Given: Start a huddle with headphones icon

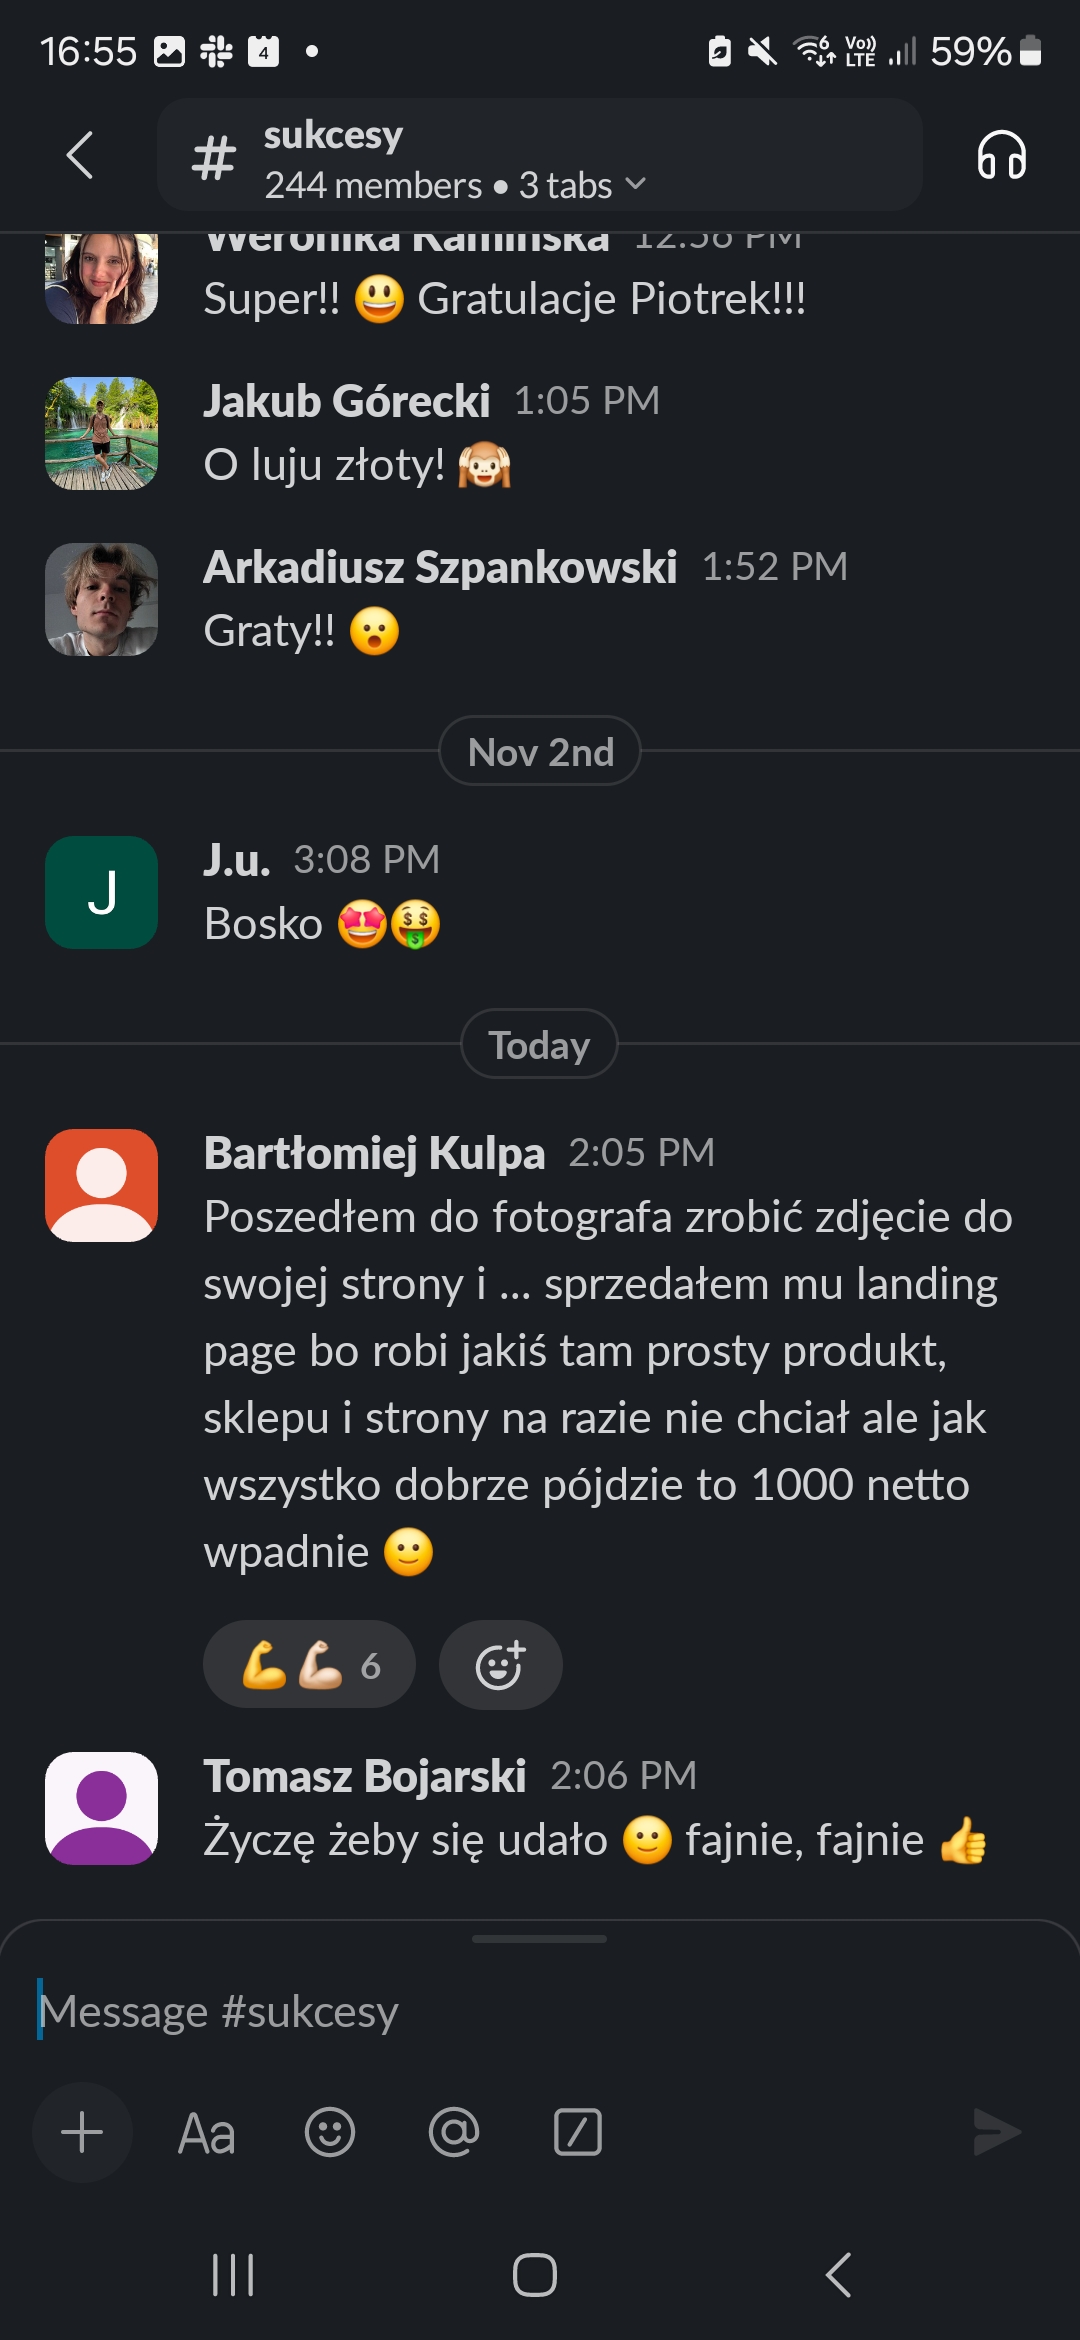Looking at the screenshot, I should [x=1001, y=156].
